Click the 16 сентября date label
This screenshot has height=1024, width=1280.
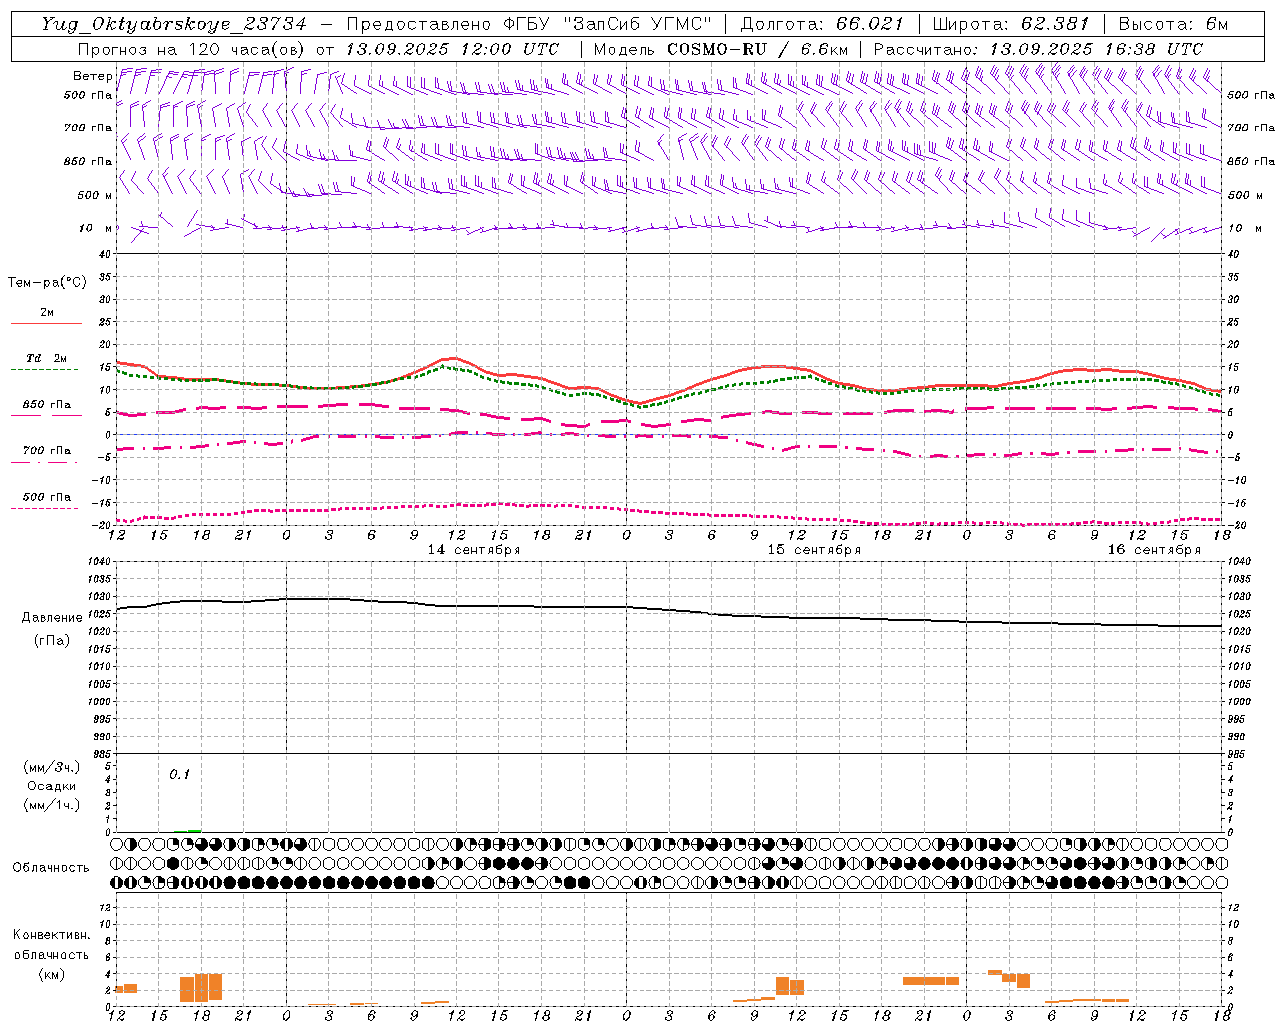tap(1154, 550)
